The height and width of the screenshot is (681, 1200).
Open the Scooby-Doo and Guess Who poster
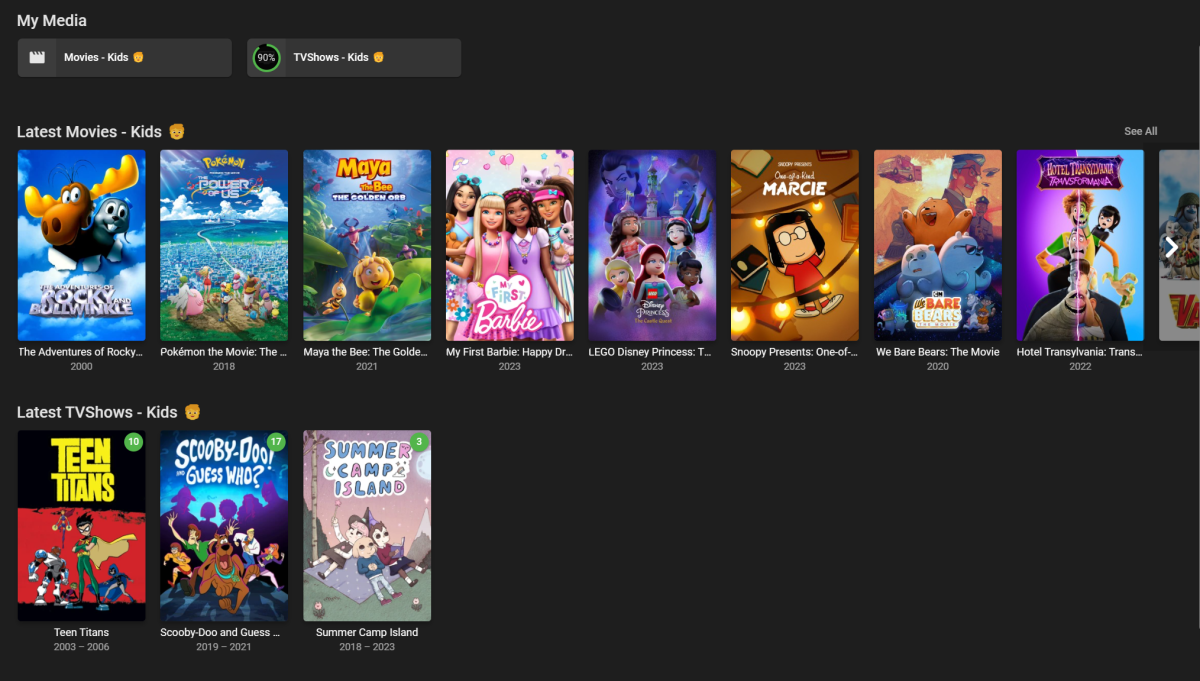(224, 526)
